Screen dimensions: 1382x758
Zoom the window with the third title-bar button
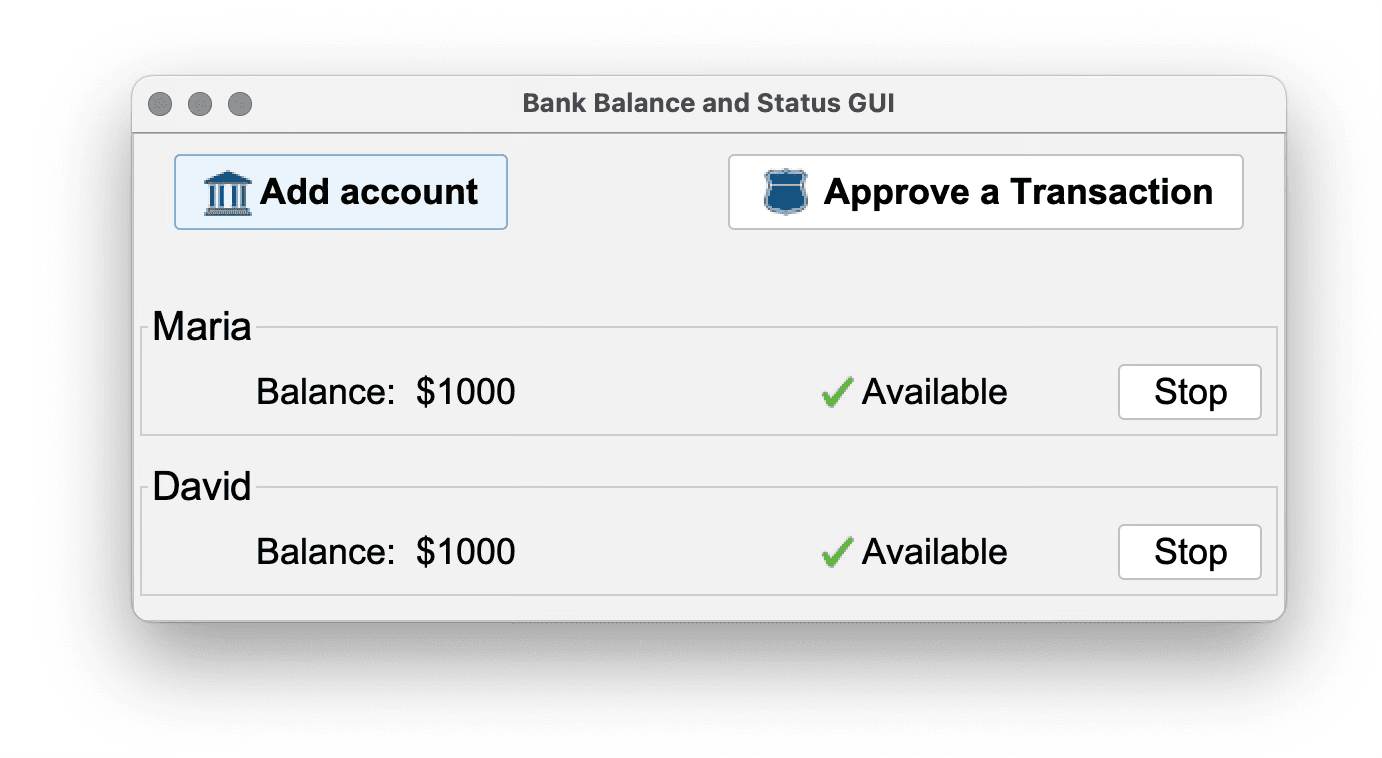pos(240,104)
